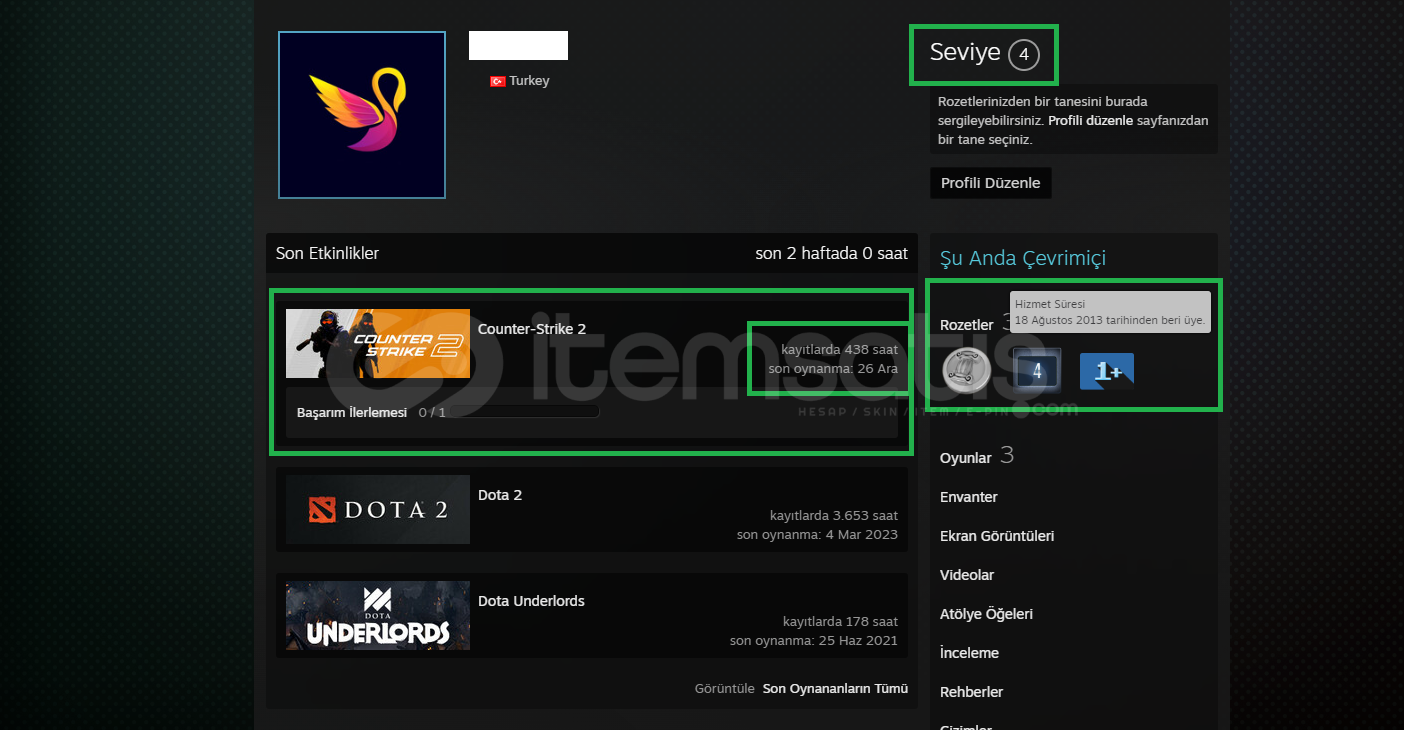This screenshot has width=1404, height=730.
Task: Open the blue 1+ game collector badge
Action: coord(1107,371)
